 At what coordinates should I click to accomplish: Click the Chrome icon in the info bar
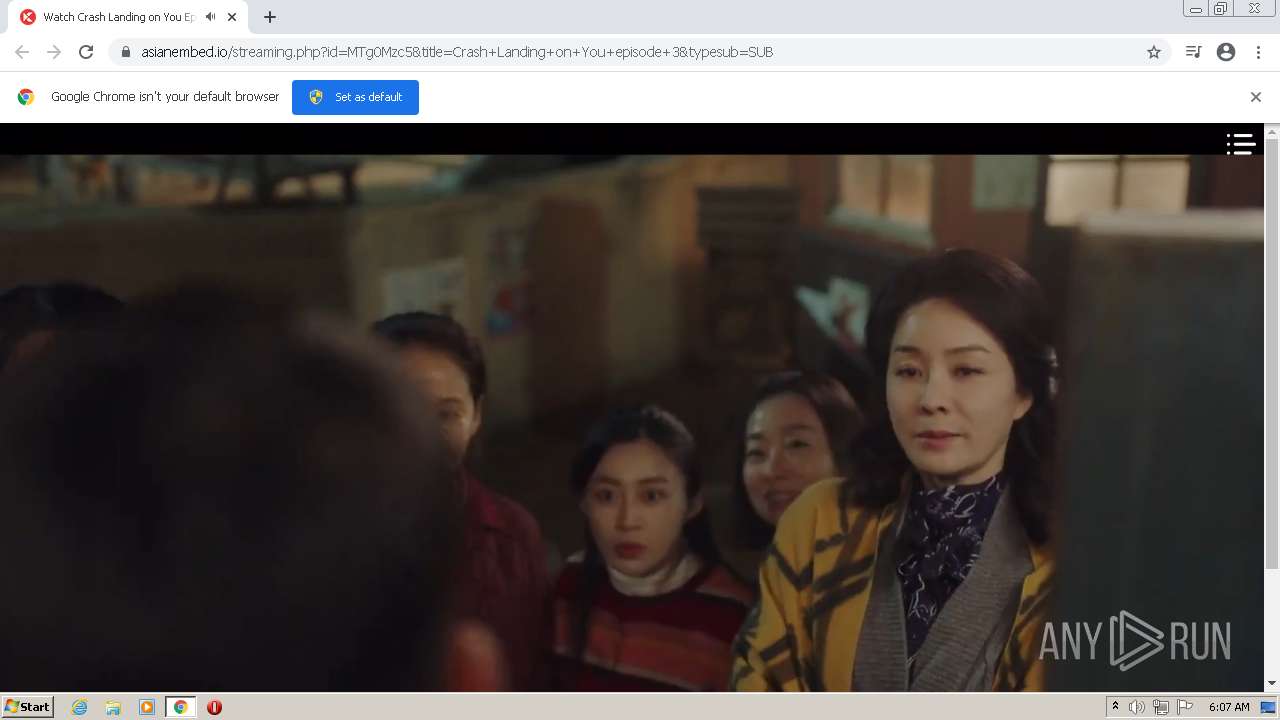[x=26, y=97]
